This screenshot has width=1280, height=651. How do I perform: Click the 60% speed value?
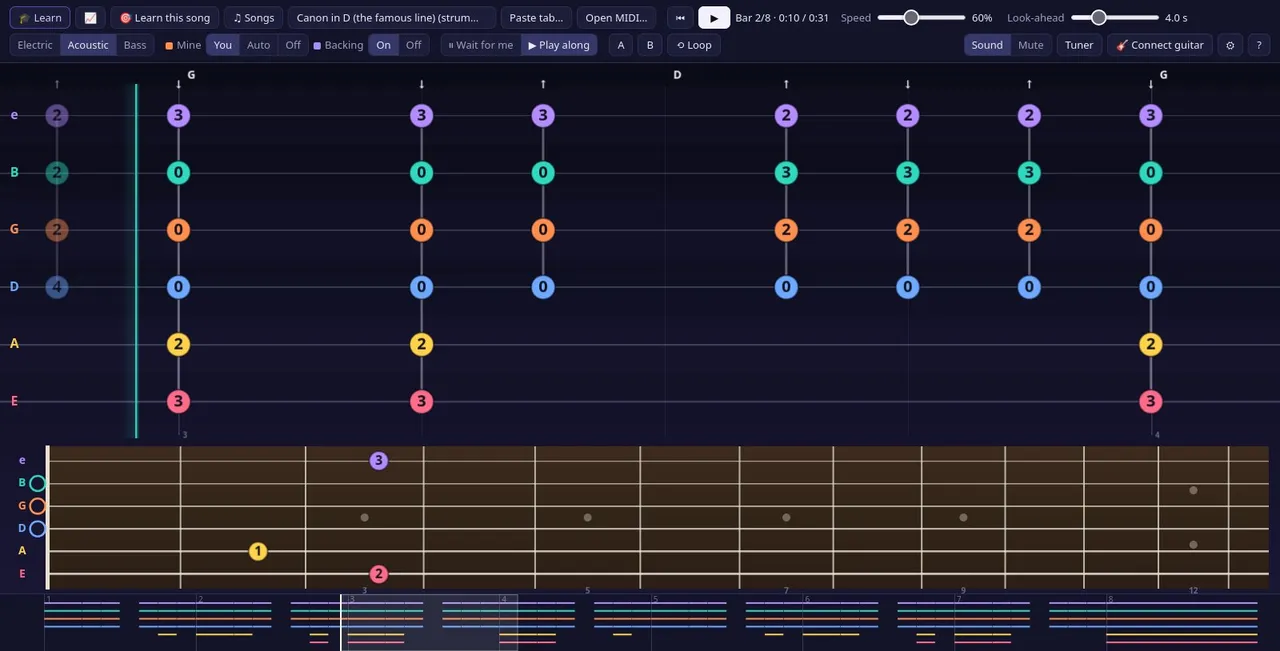(982, 18)
